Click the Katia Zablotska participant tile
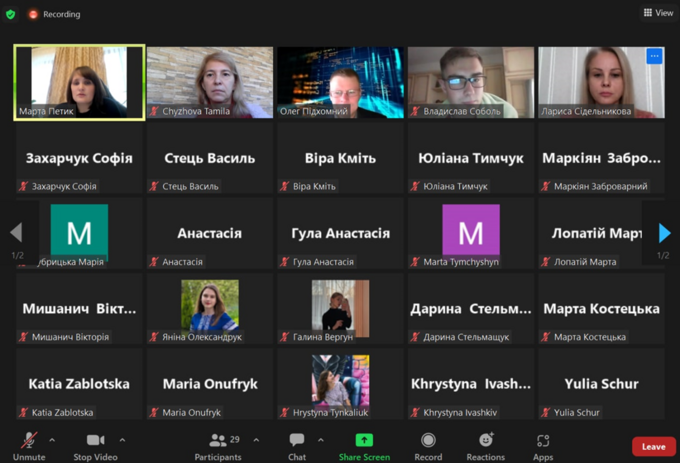Screen dimensions: 680x463 [x=79, y=384]
